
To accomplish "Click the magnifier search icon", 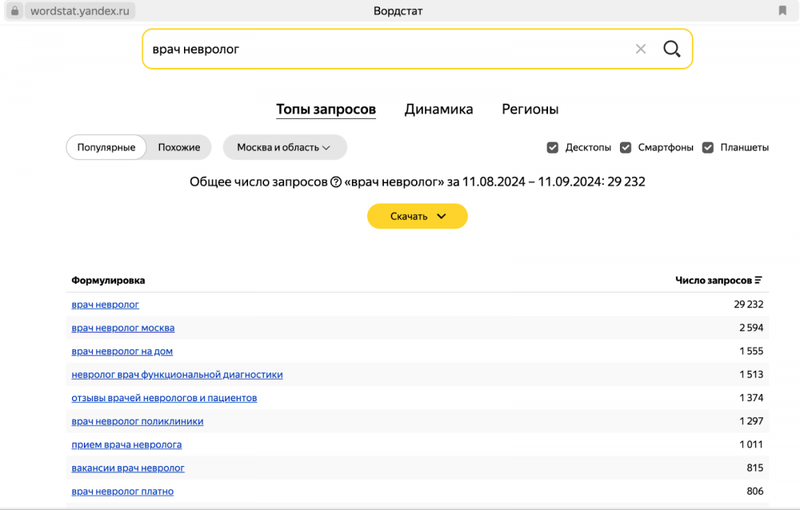I will [x=671, y=49].
